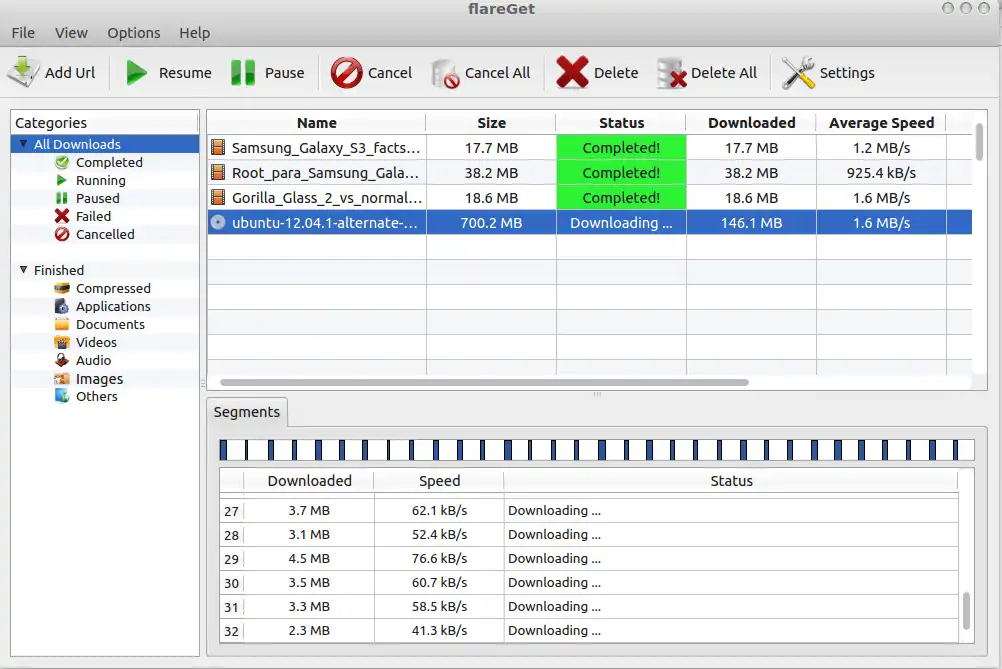Click the main Downloaded column header
1002x669 pixels.
752,123
